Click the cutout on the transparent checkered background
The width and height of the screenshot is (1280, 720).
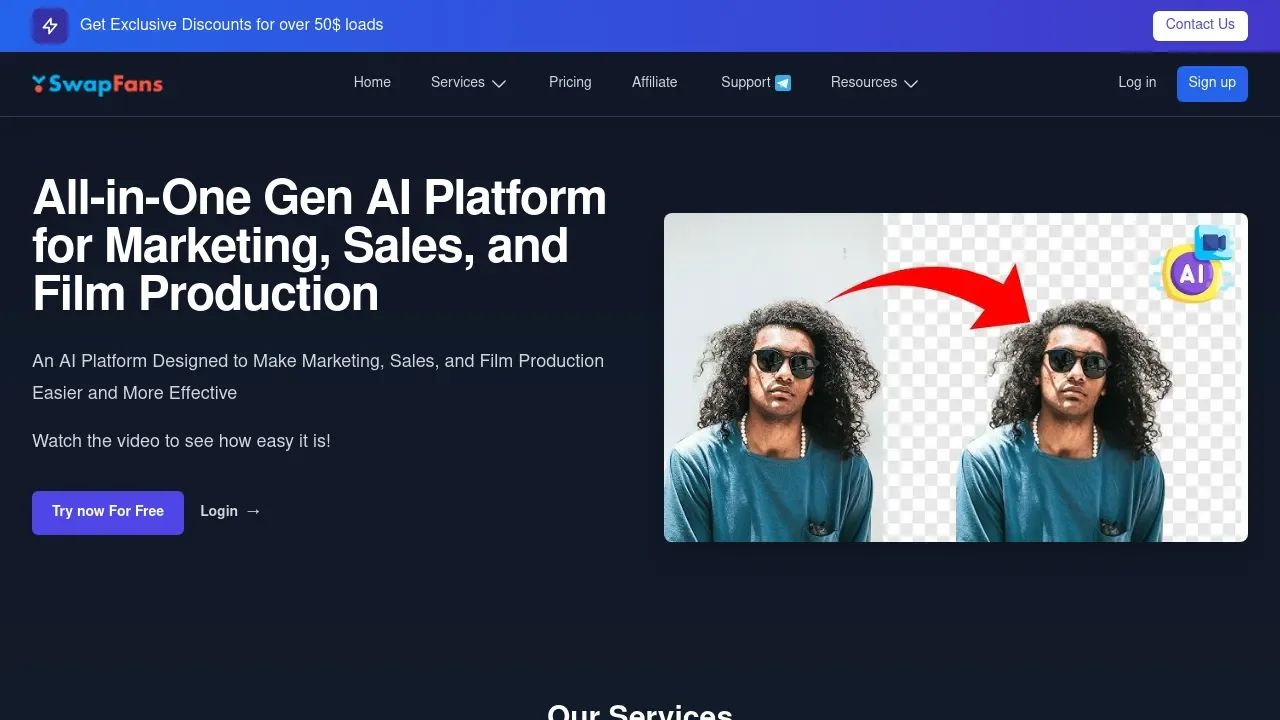pos(1060,420)
